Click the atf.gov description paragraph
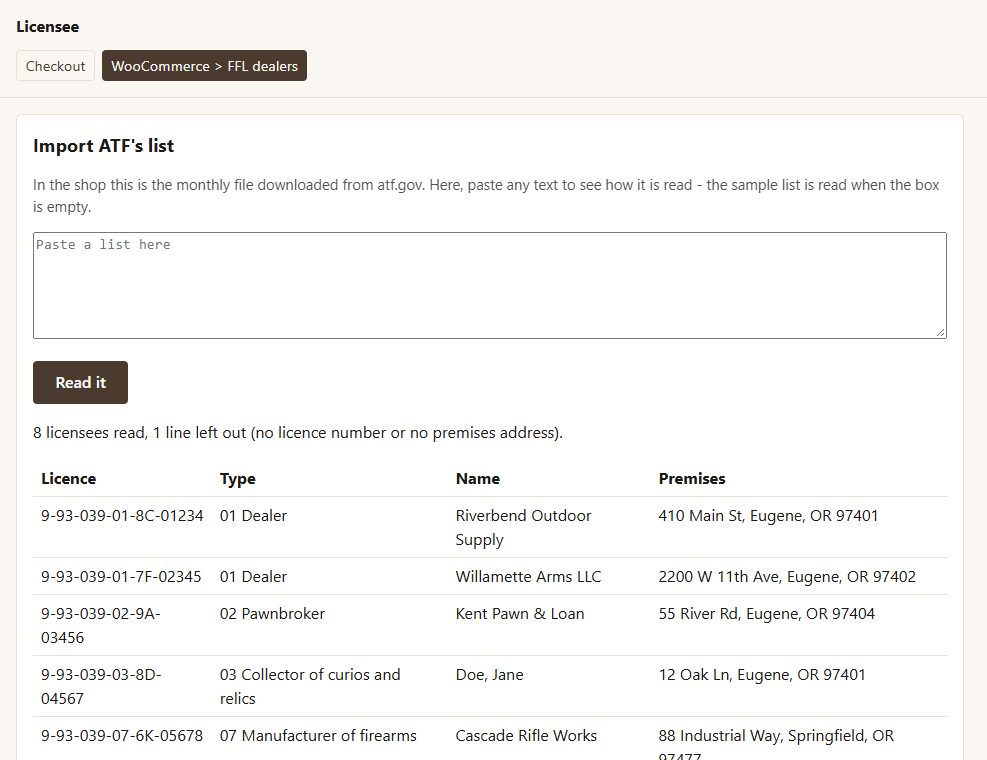This screenshot has height=760, width=987. coord(486,196)
